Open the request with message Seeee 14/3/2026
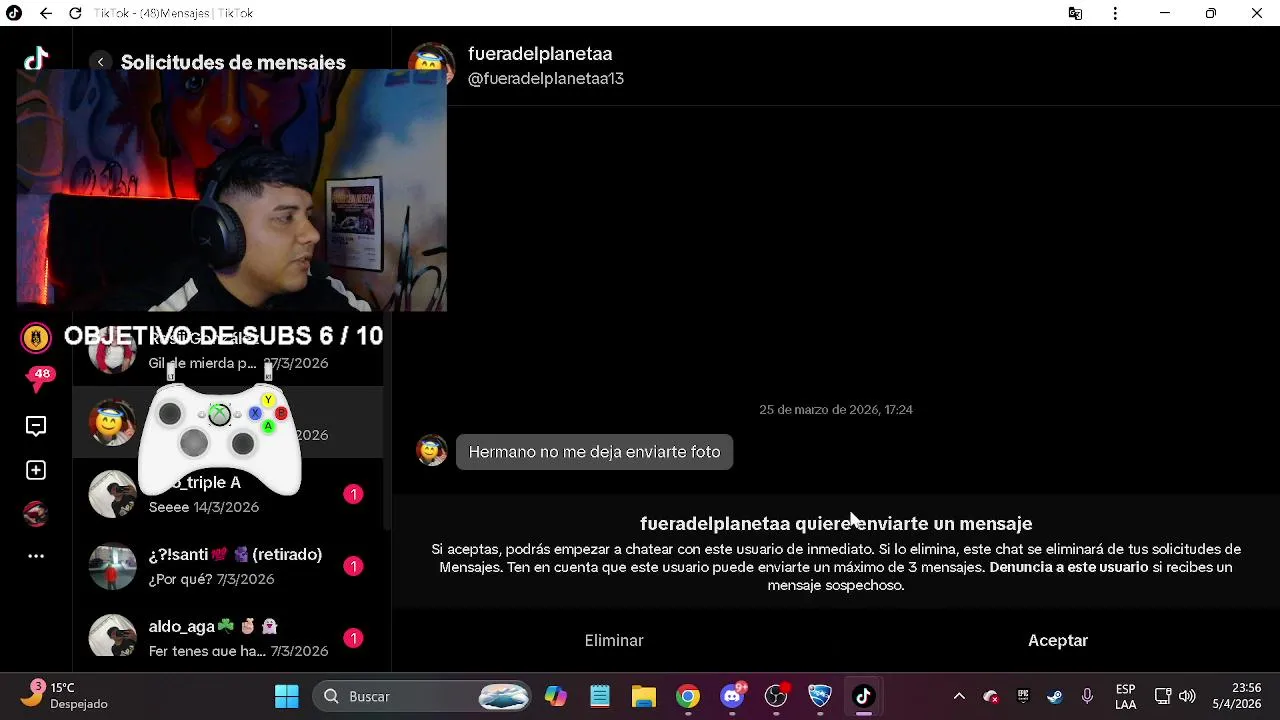1280x720 pixels. pos(228,494)
